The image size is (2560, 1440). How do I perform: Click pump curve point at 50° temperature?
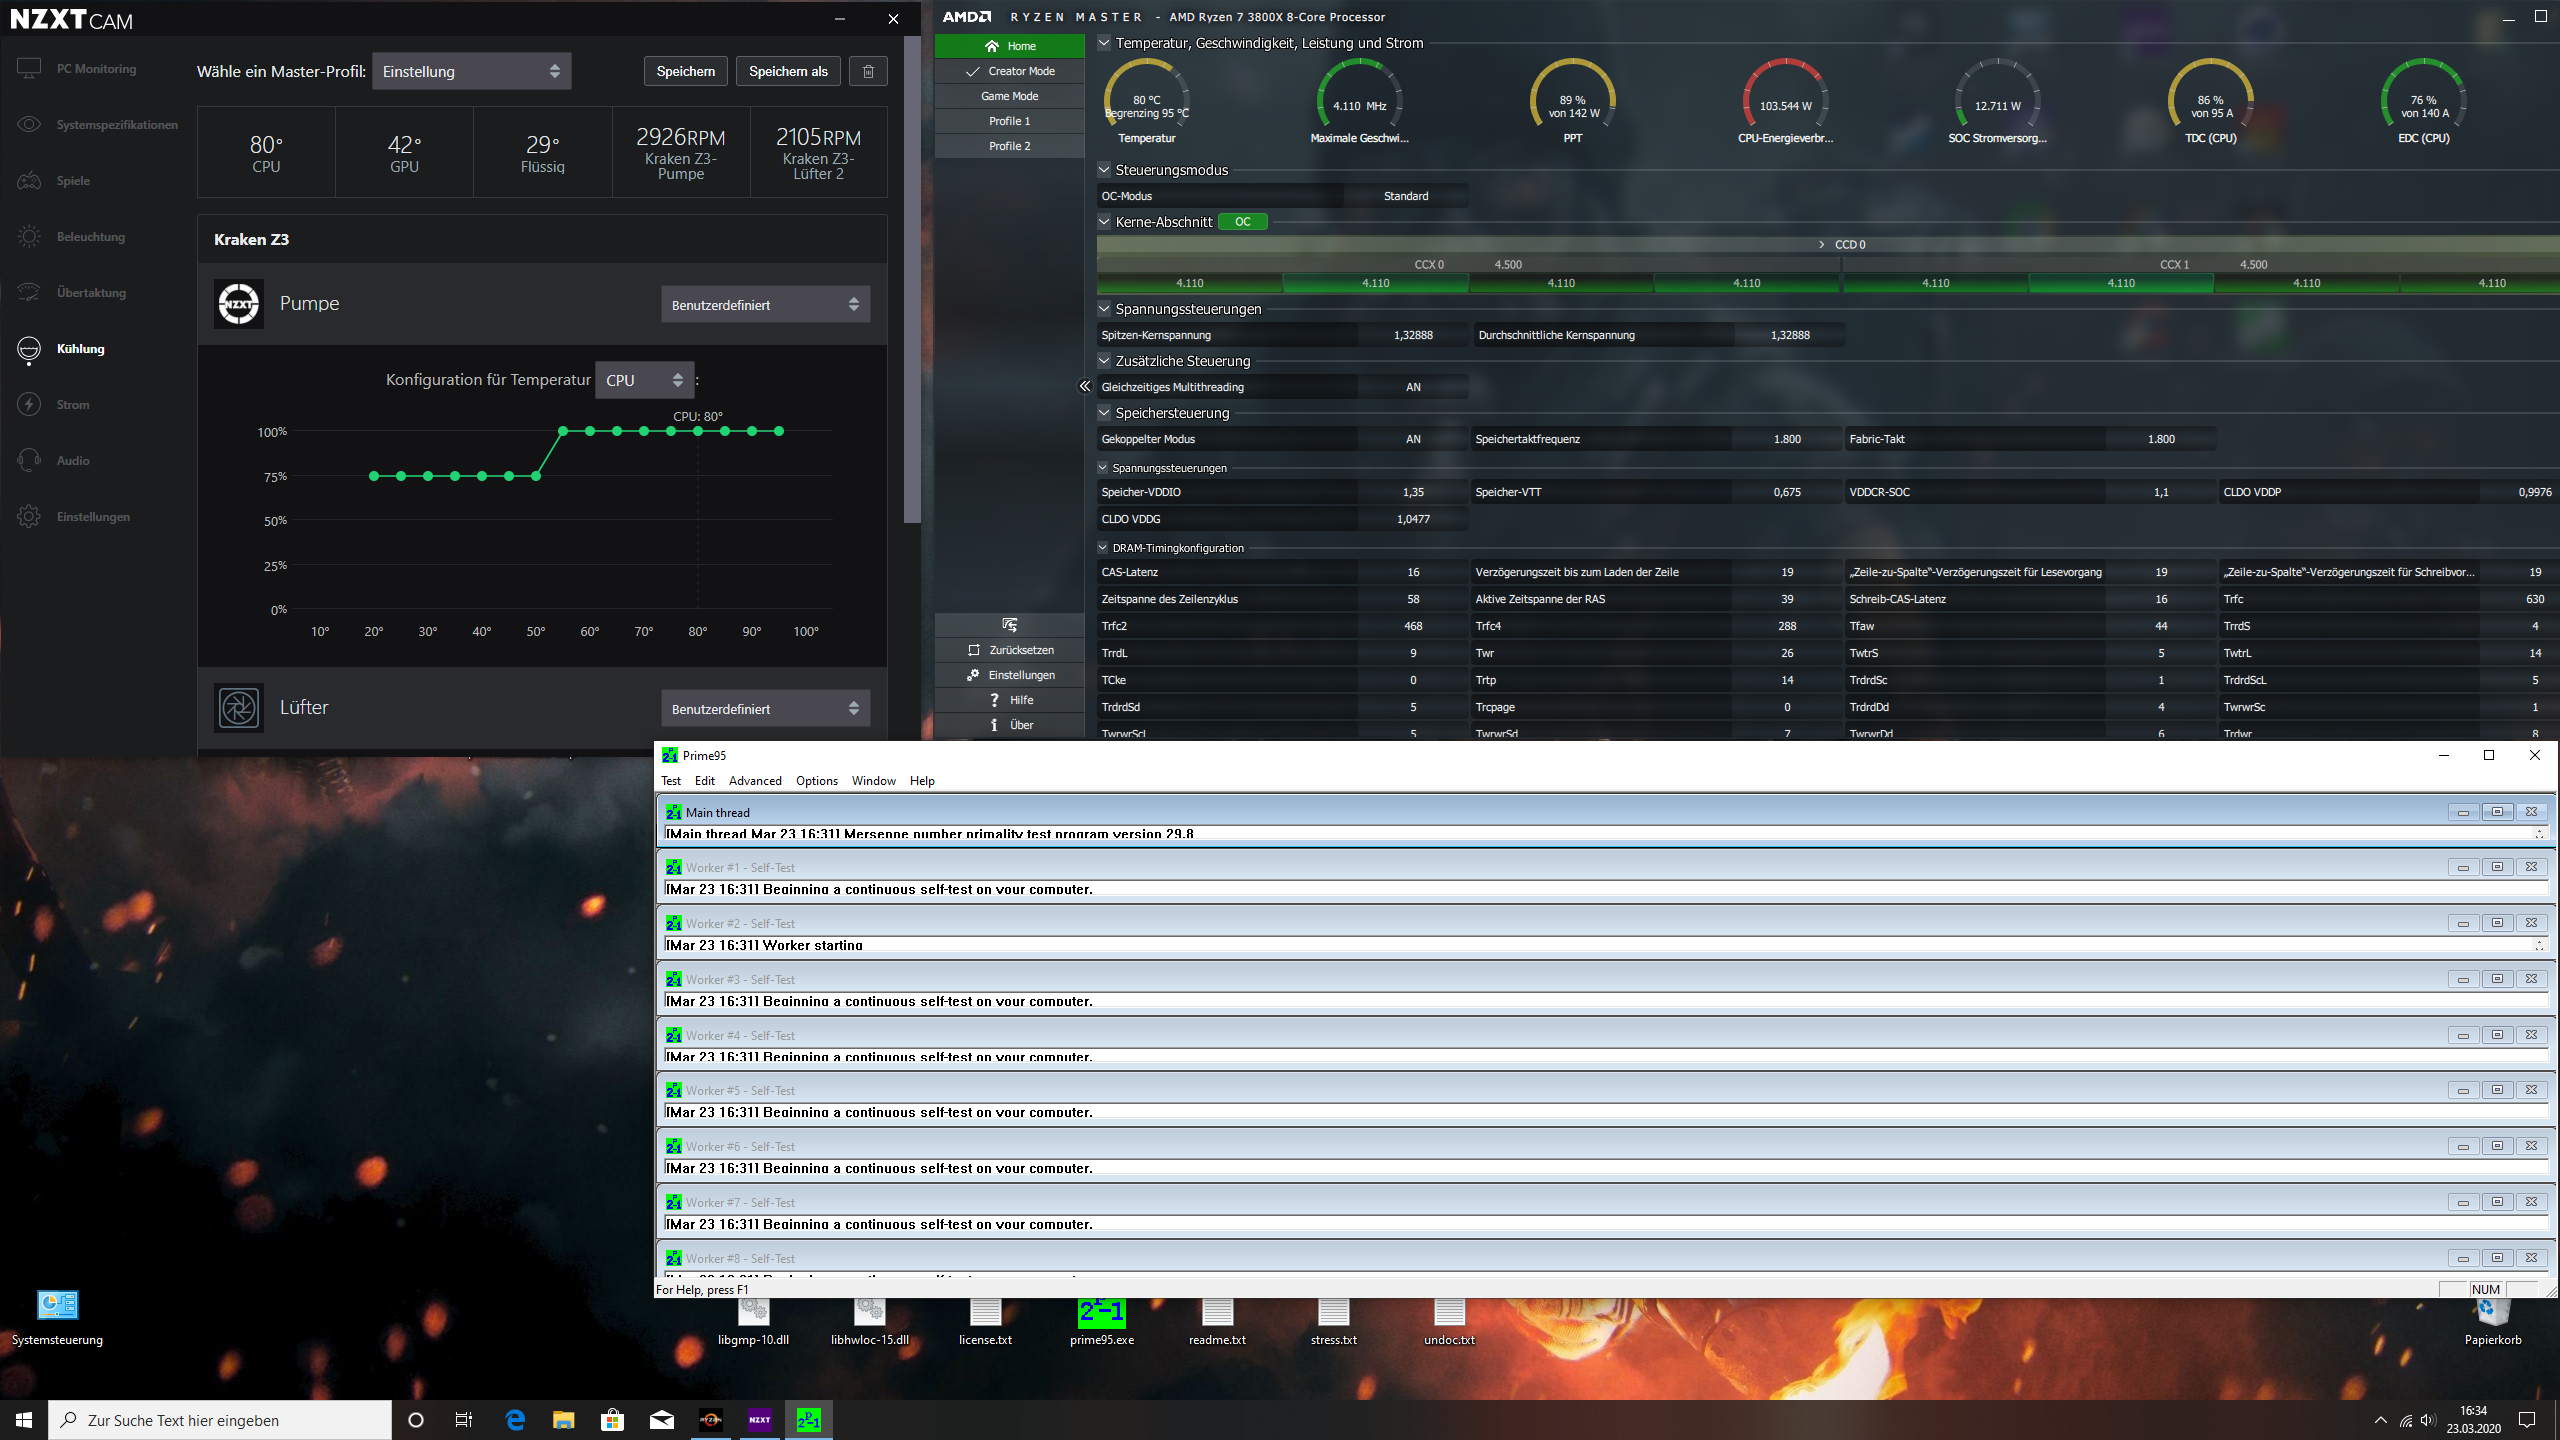pos(536,476)
